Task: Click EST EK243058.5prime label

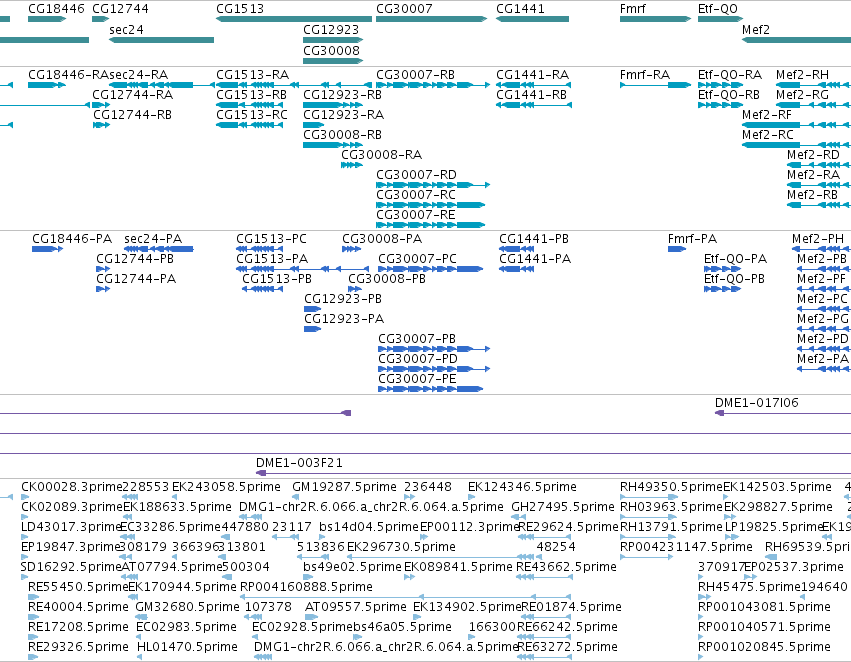Action: click(226, 487)
